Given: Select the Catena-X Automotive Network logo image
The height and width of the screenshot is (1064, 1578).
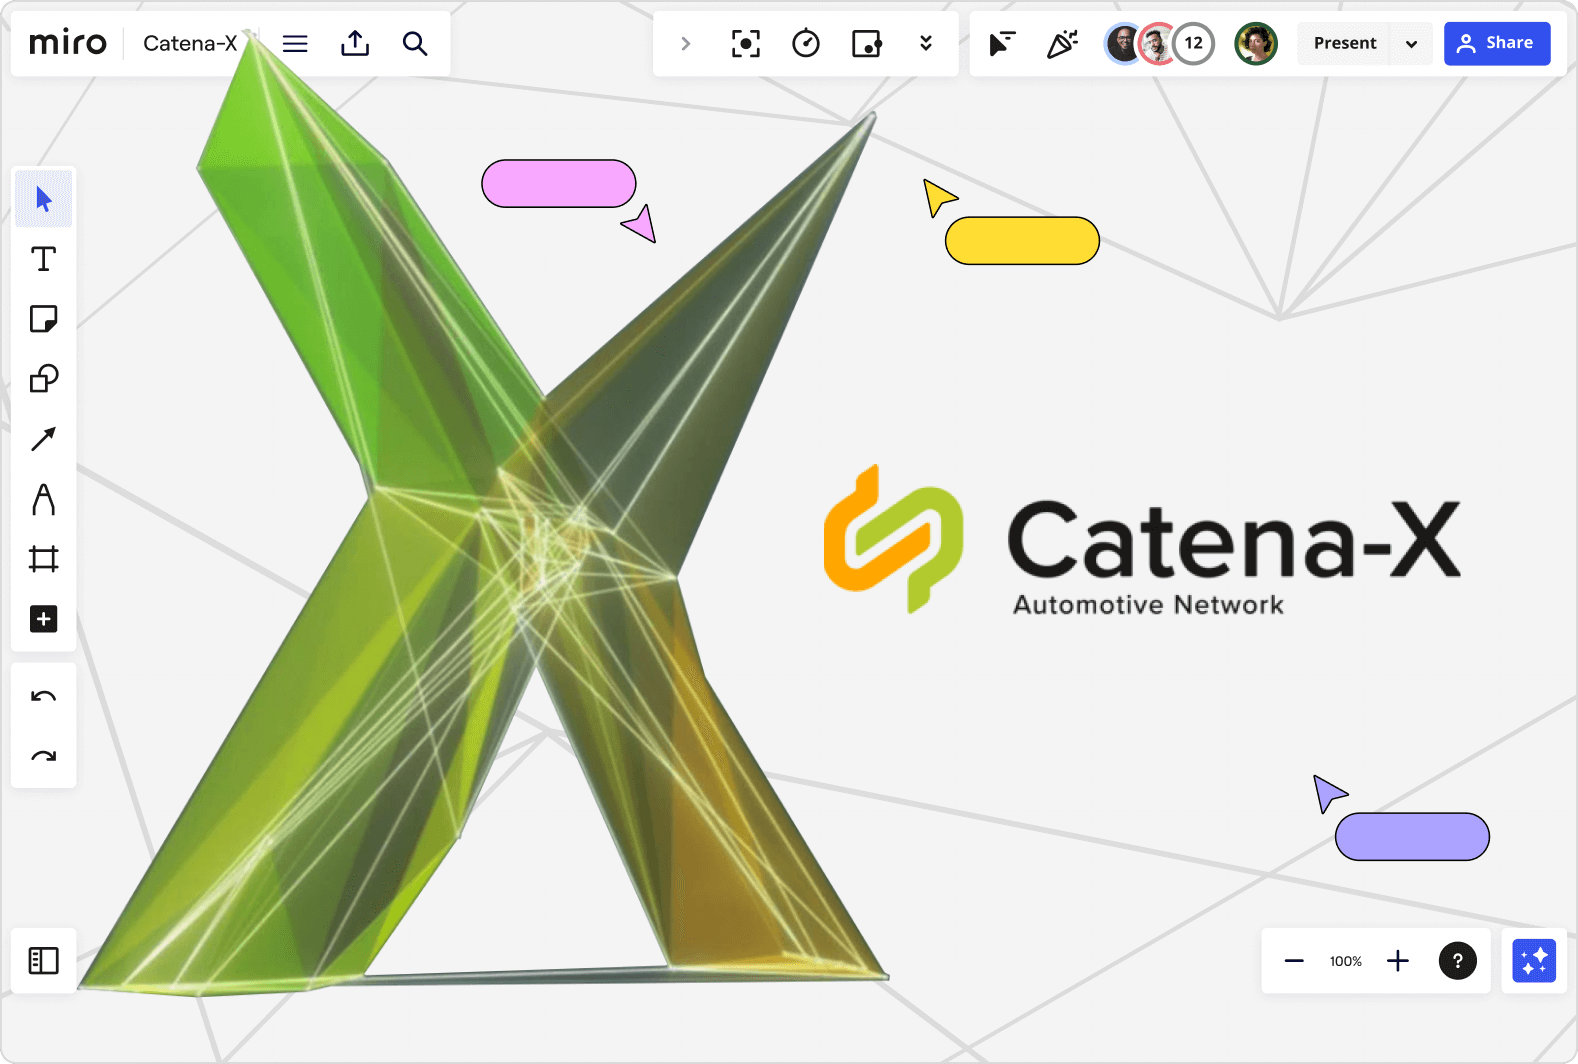Looking at the screenshot, I should coord(1142,540).
